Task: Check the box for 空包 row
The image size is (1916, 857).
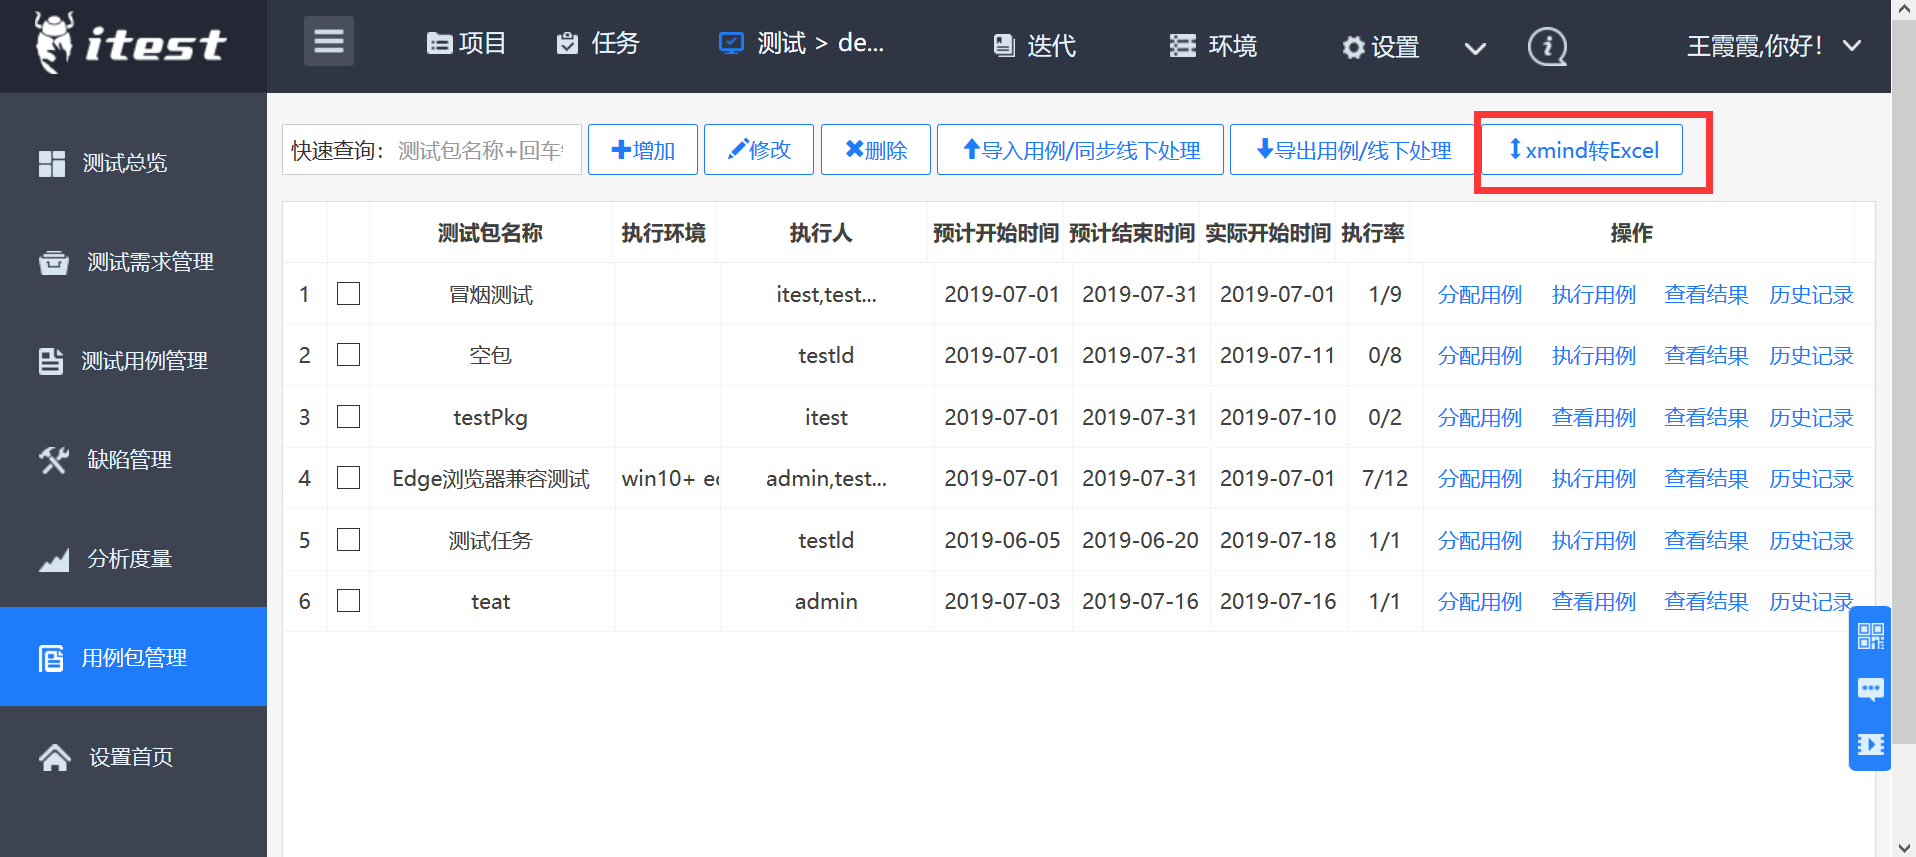Action: 348,355
